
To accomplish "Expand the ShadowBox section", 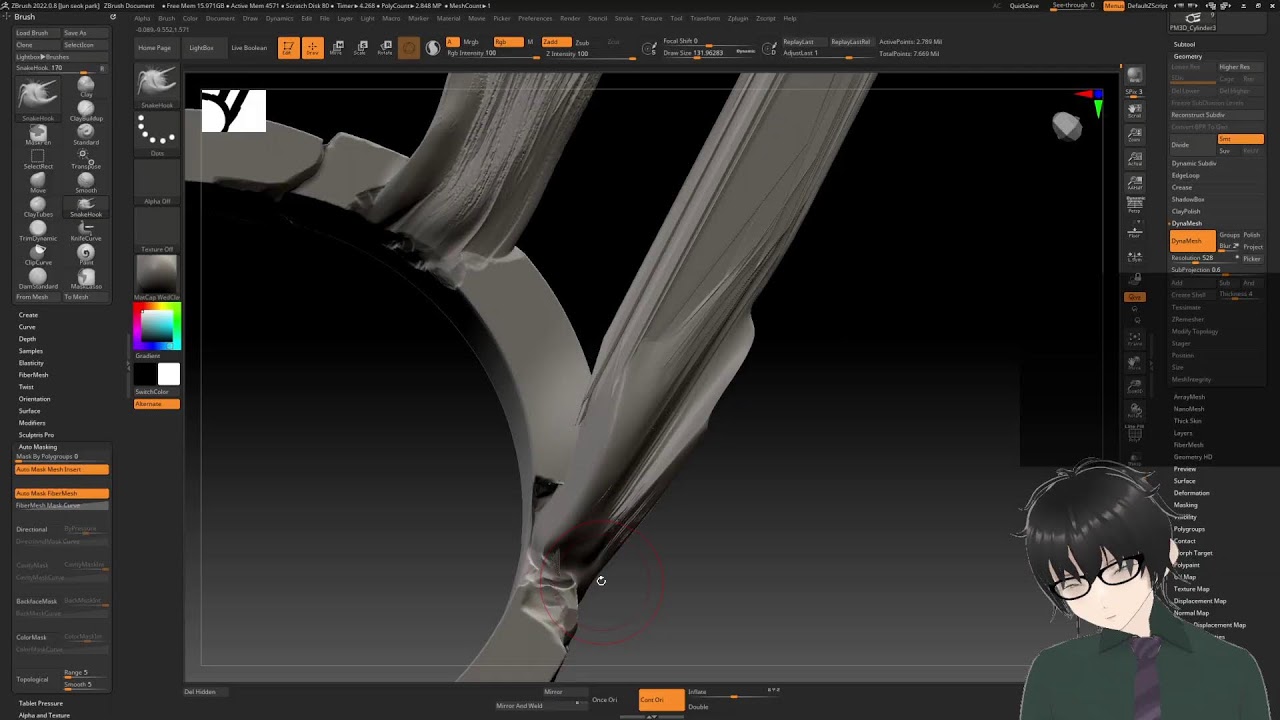I will (x=1188, y=199).
